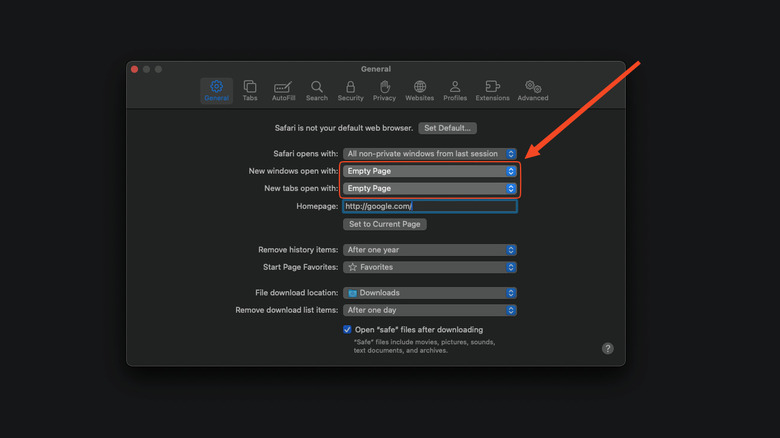Go to the Privacy settings pane

[x=384, y=90]
